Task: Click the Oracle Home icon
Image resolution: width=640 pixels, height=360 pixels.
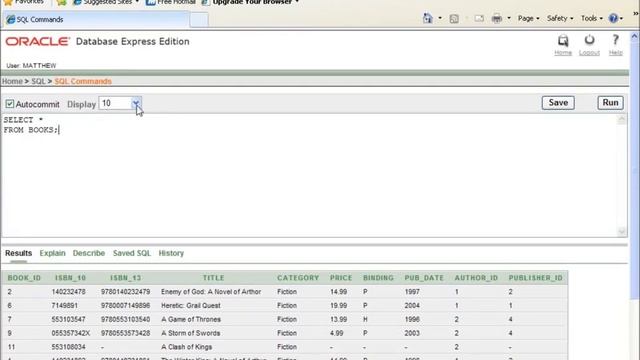Action: pos(563,40)
